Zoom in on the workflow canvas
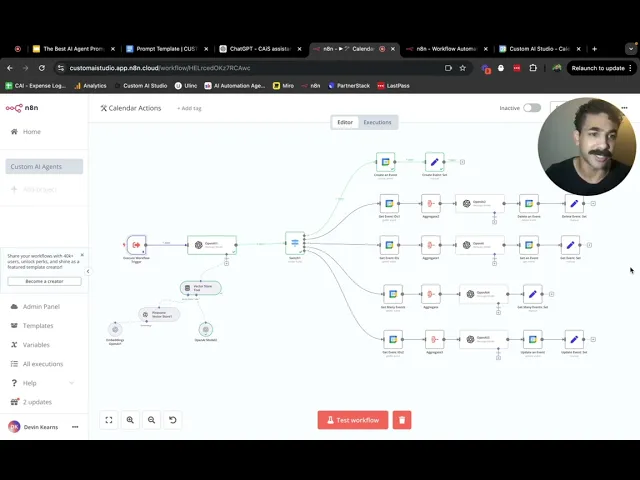The image size is (640, 480). [130, 420]
